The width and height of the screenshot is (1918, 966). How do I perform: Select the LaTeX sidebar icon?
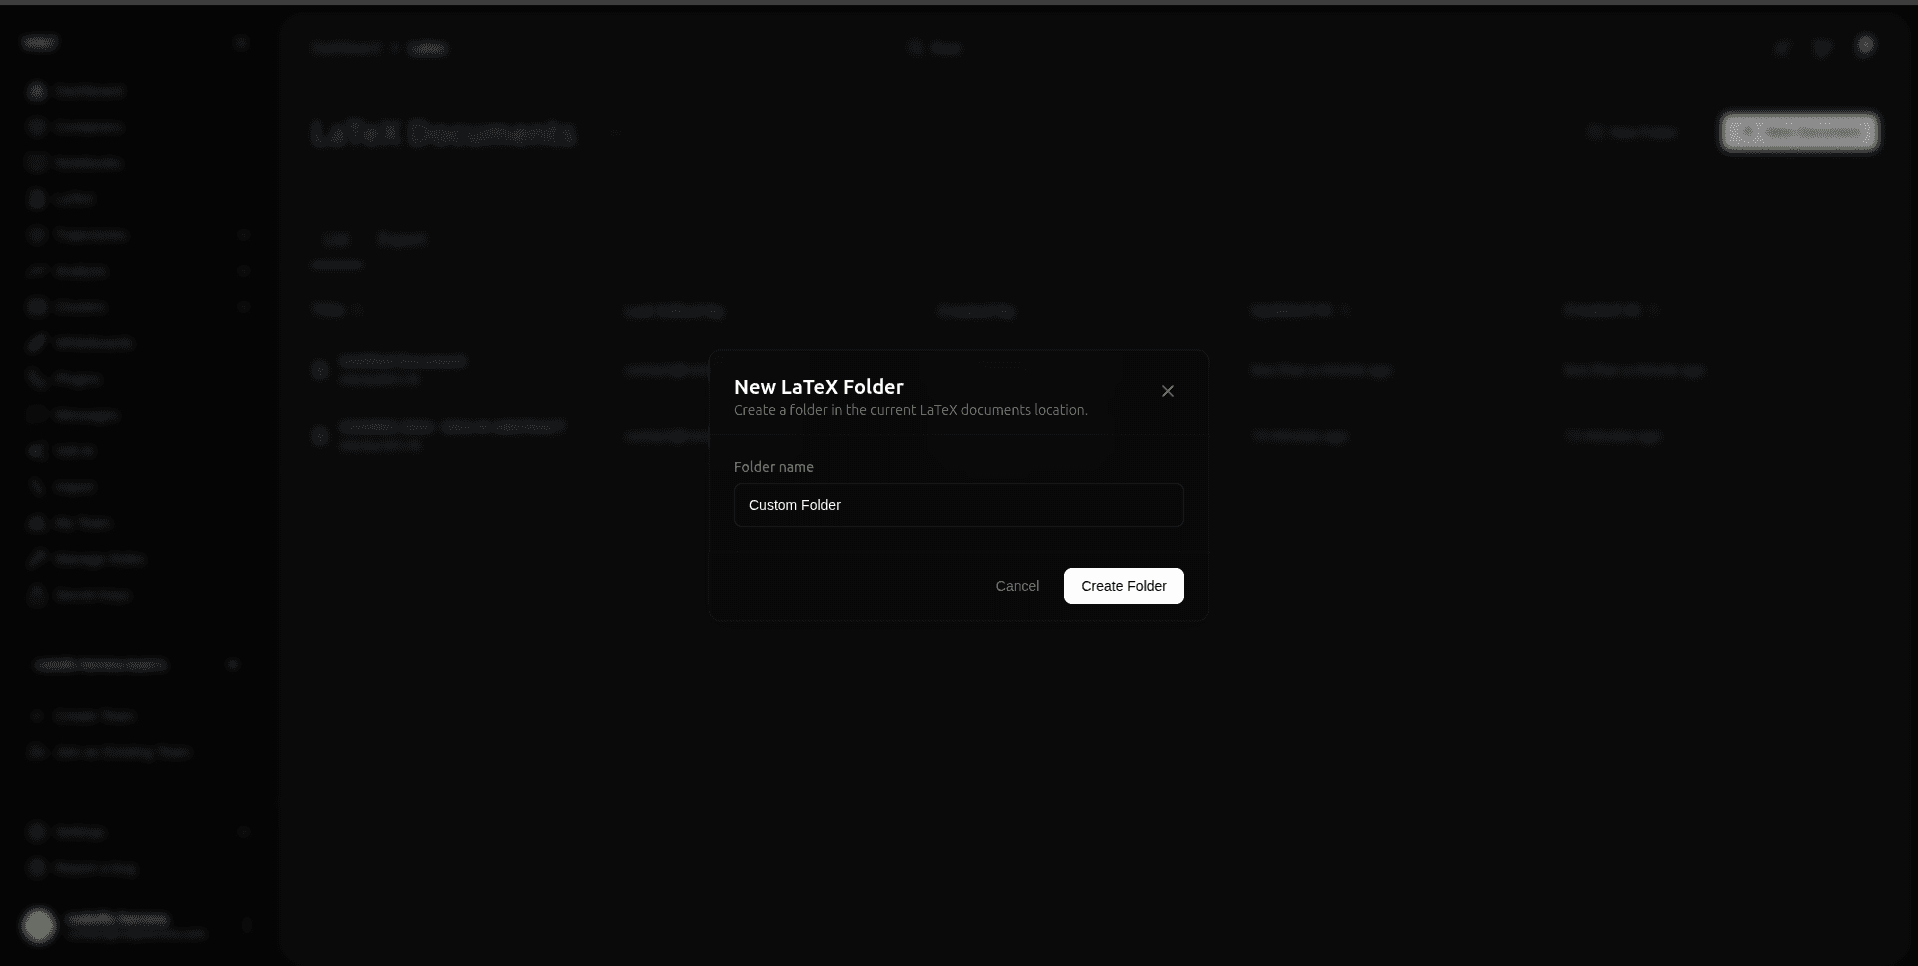(37, 199)
